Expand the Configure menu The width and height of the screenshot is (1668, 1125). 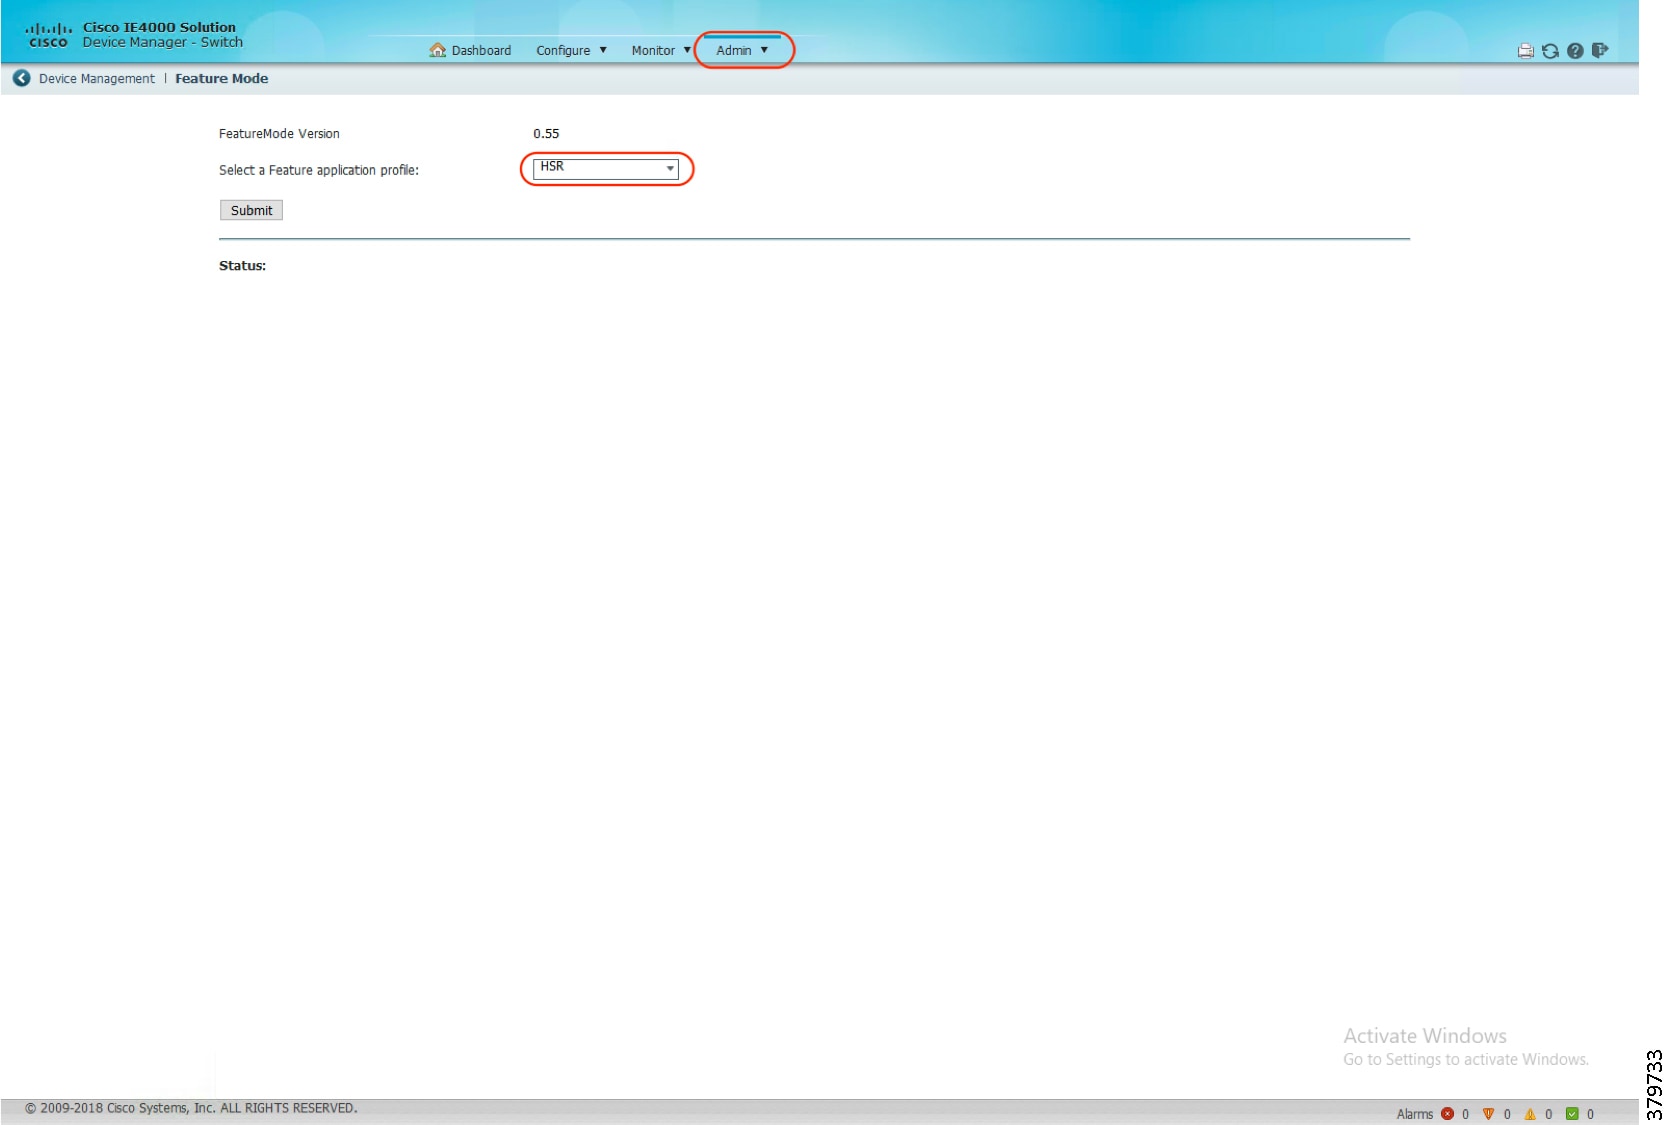571,50
